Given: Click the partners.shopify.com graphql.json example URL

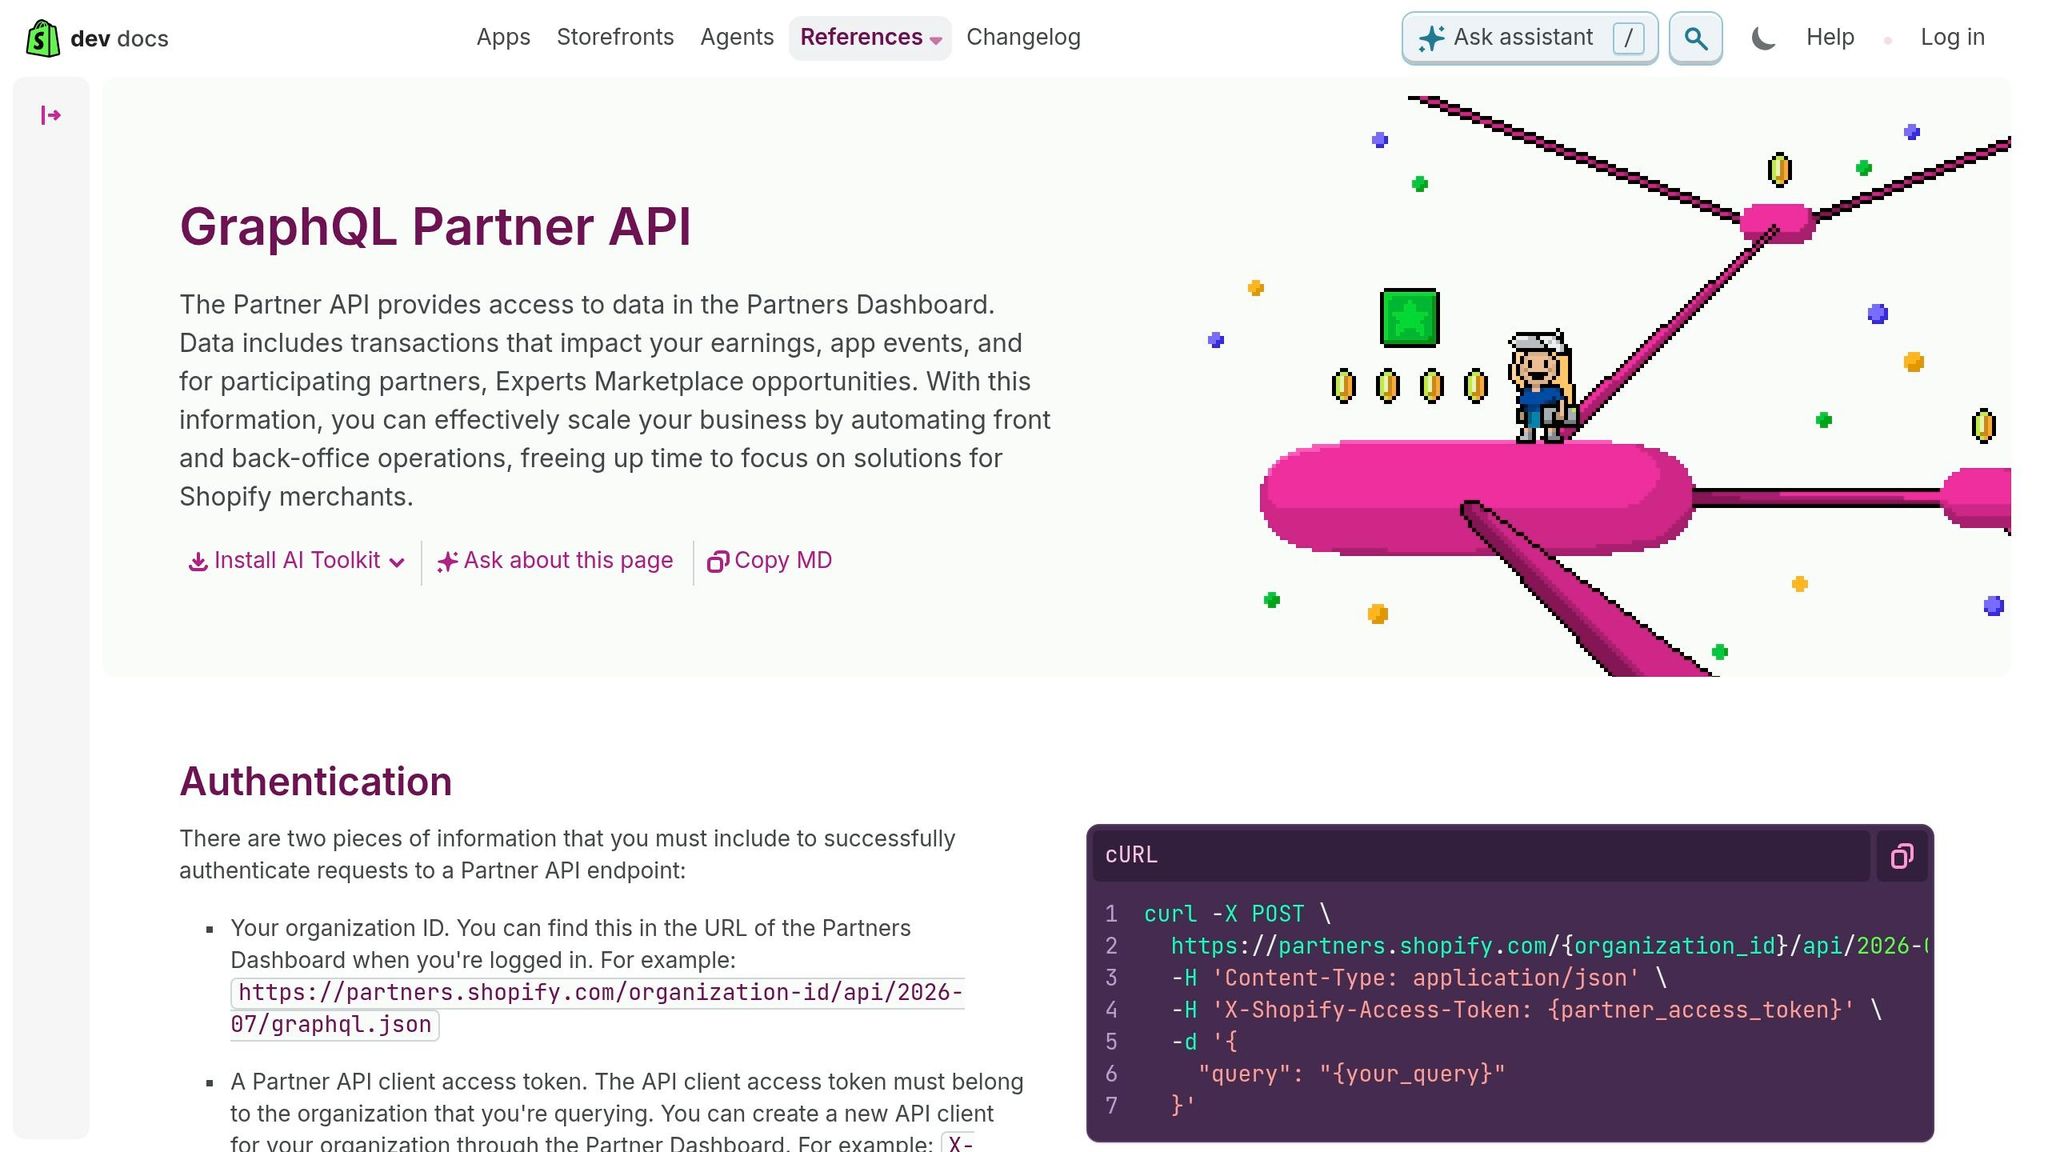Looking at the screenshot, I should (x=597, y=1008).
